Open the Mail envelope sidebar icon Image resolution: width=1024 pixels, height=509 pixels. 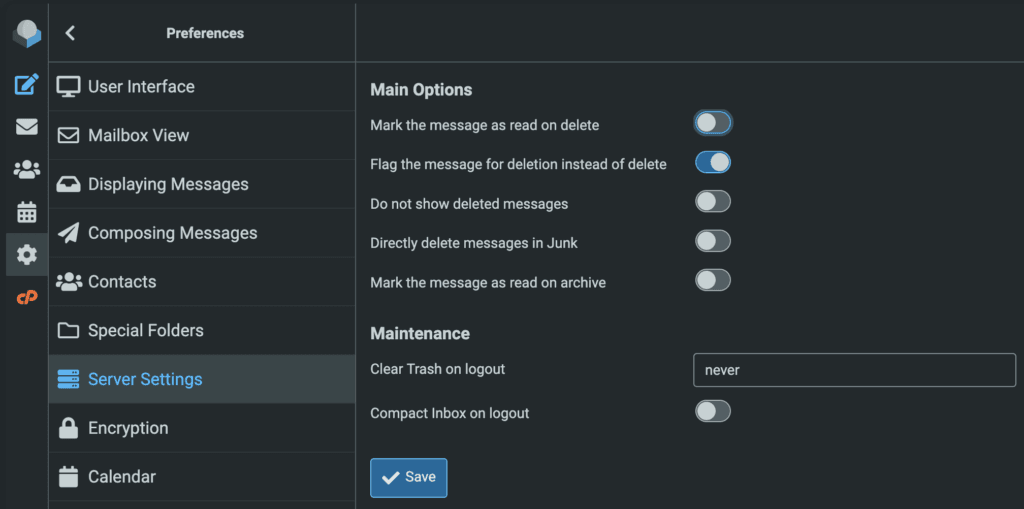pyautogui.click(x=27, y=127)
